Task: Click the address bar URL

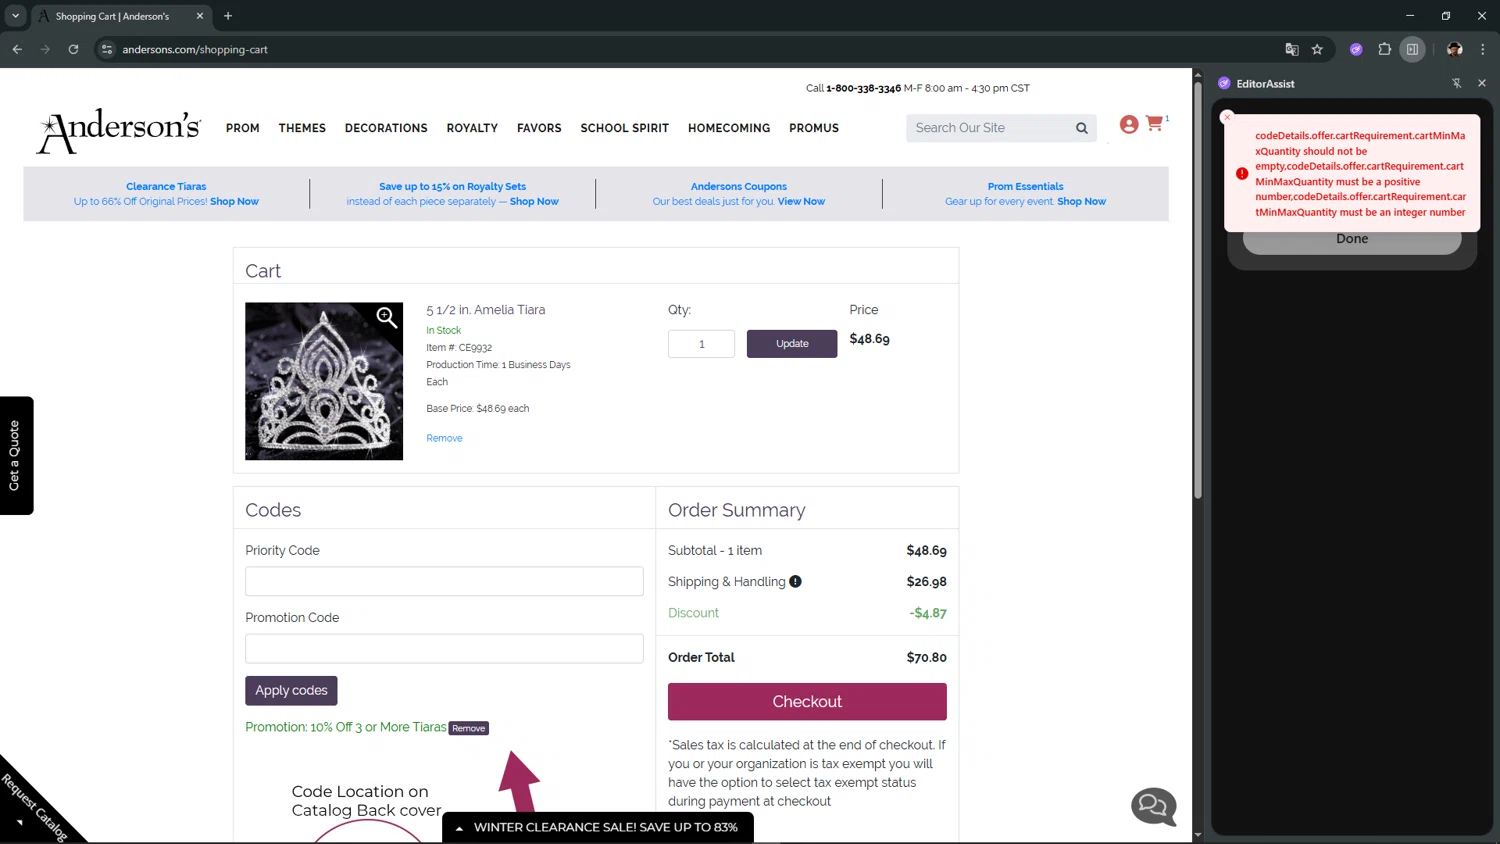Action: [x=195, y=49]
